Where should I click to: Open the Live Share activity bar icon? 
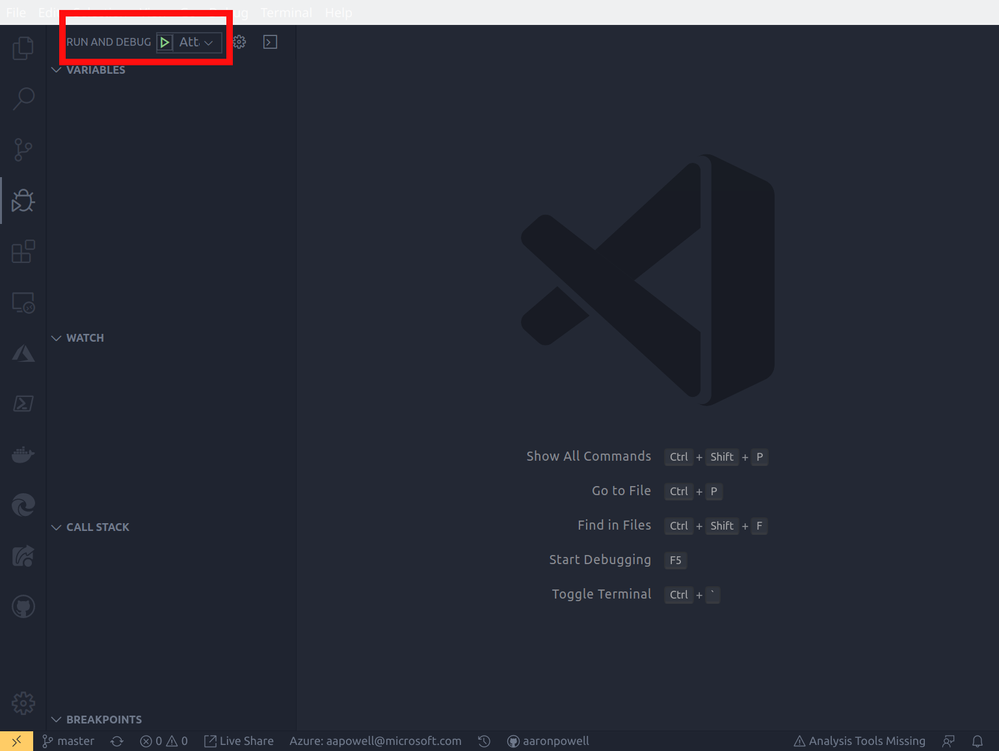(23, 556)
